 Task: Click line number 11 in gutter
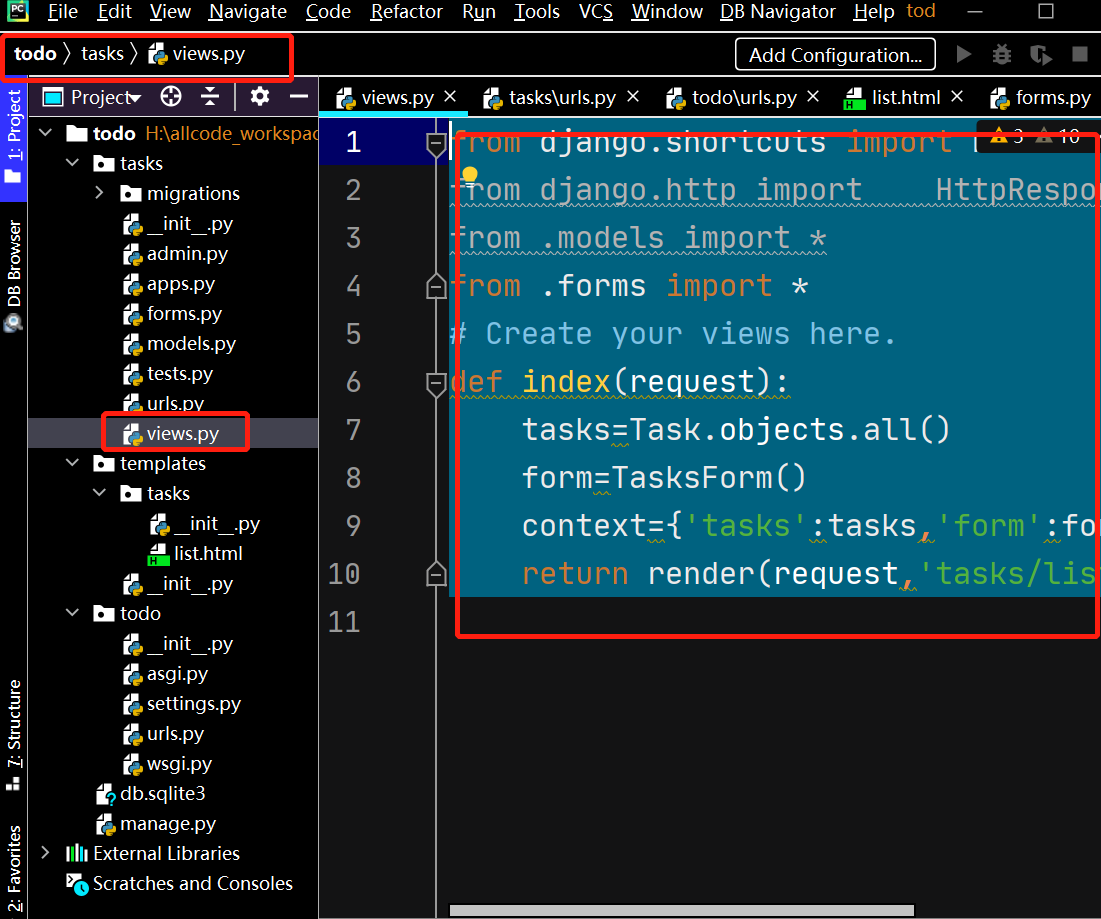pos(344,622)
